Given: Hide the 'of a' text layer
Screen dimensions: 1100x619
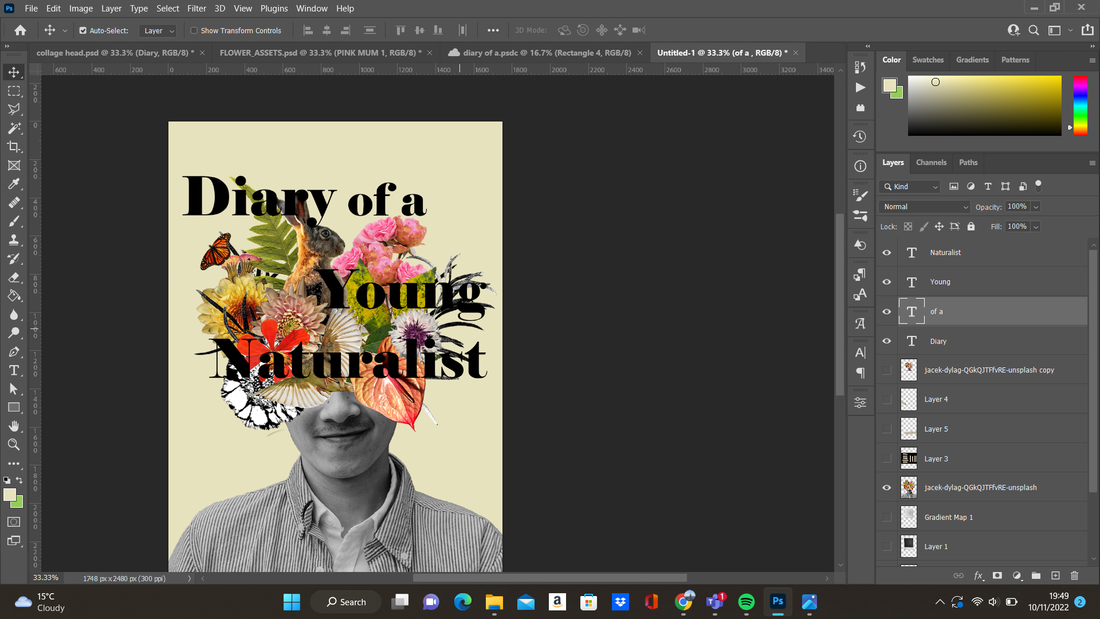Looking at the screenshot, I should coord(887,312).
